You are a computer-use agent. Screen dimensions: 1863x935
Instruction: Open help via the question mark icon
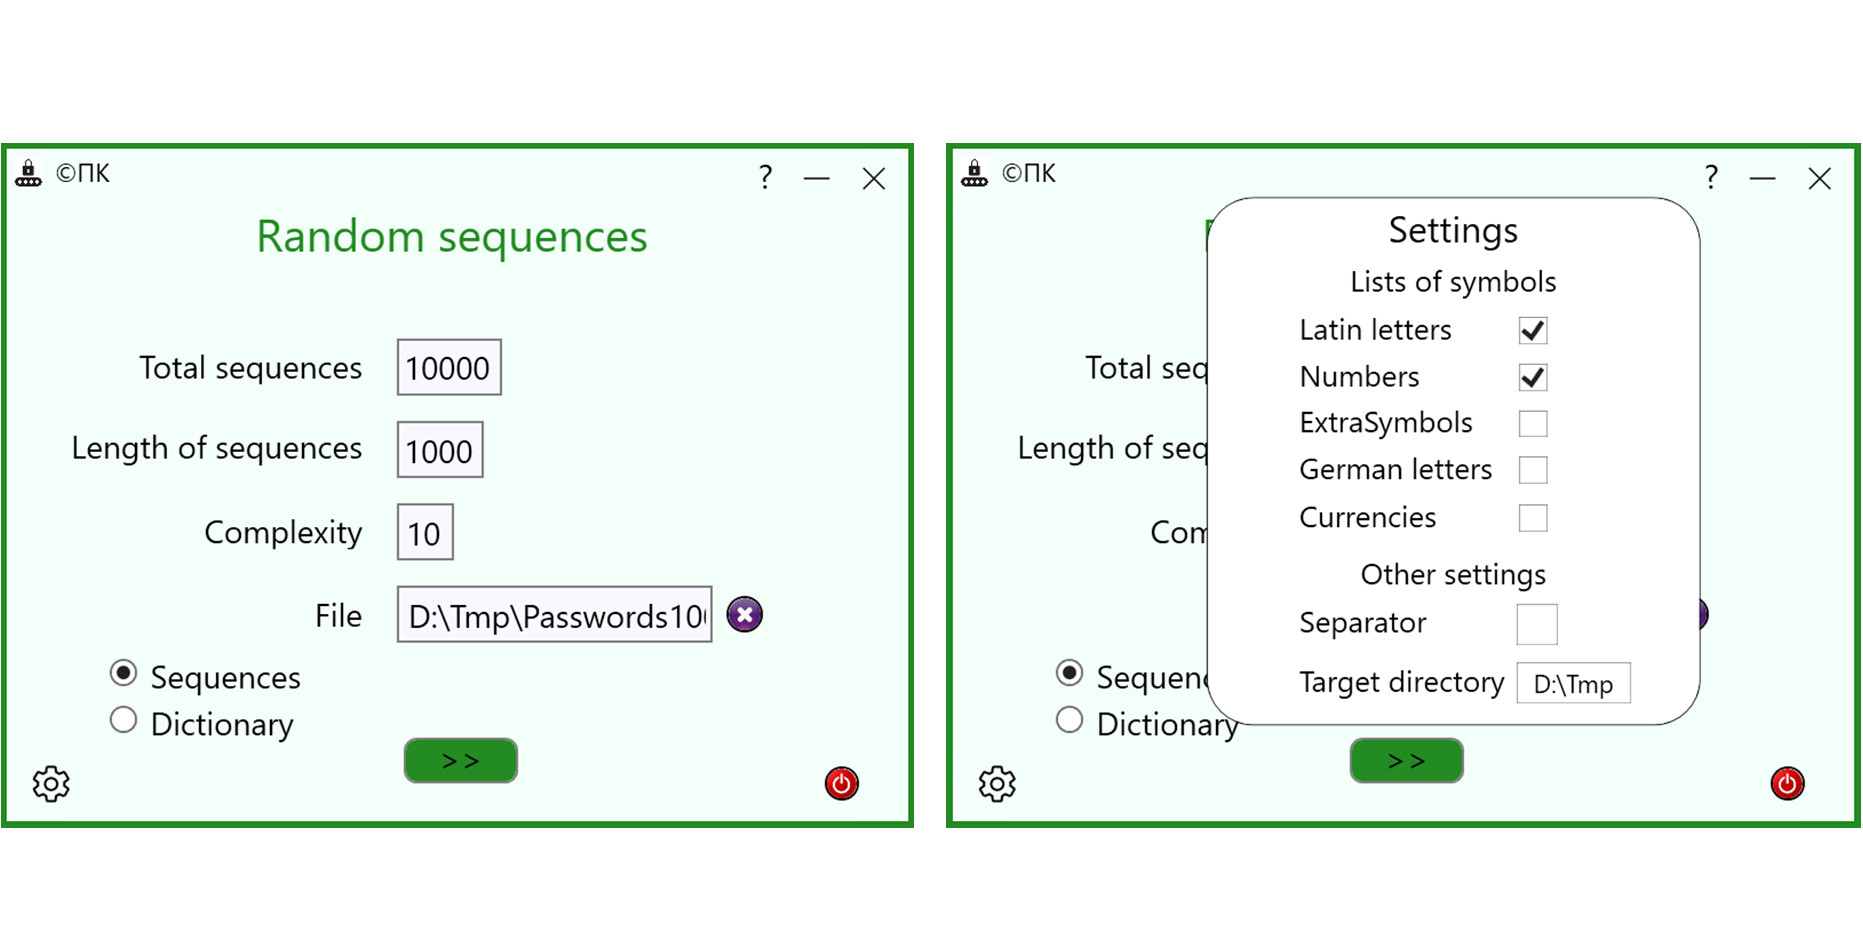point(765,177)
